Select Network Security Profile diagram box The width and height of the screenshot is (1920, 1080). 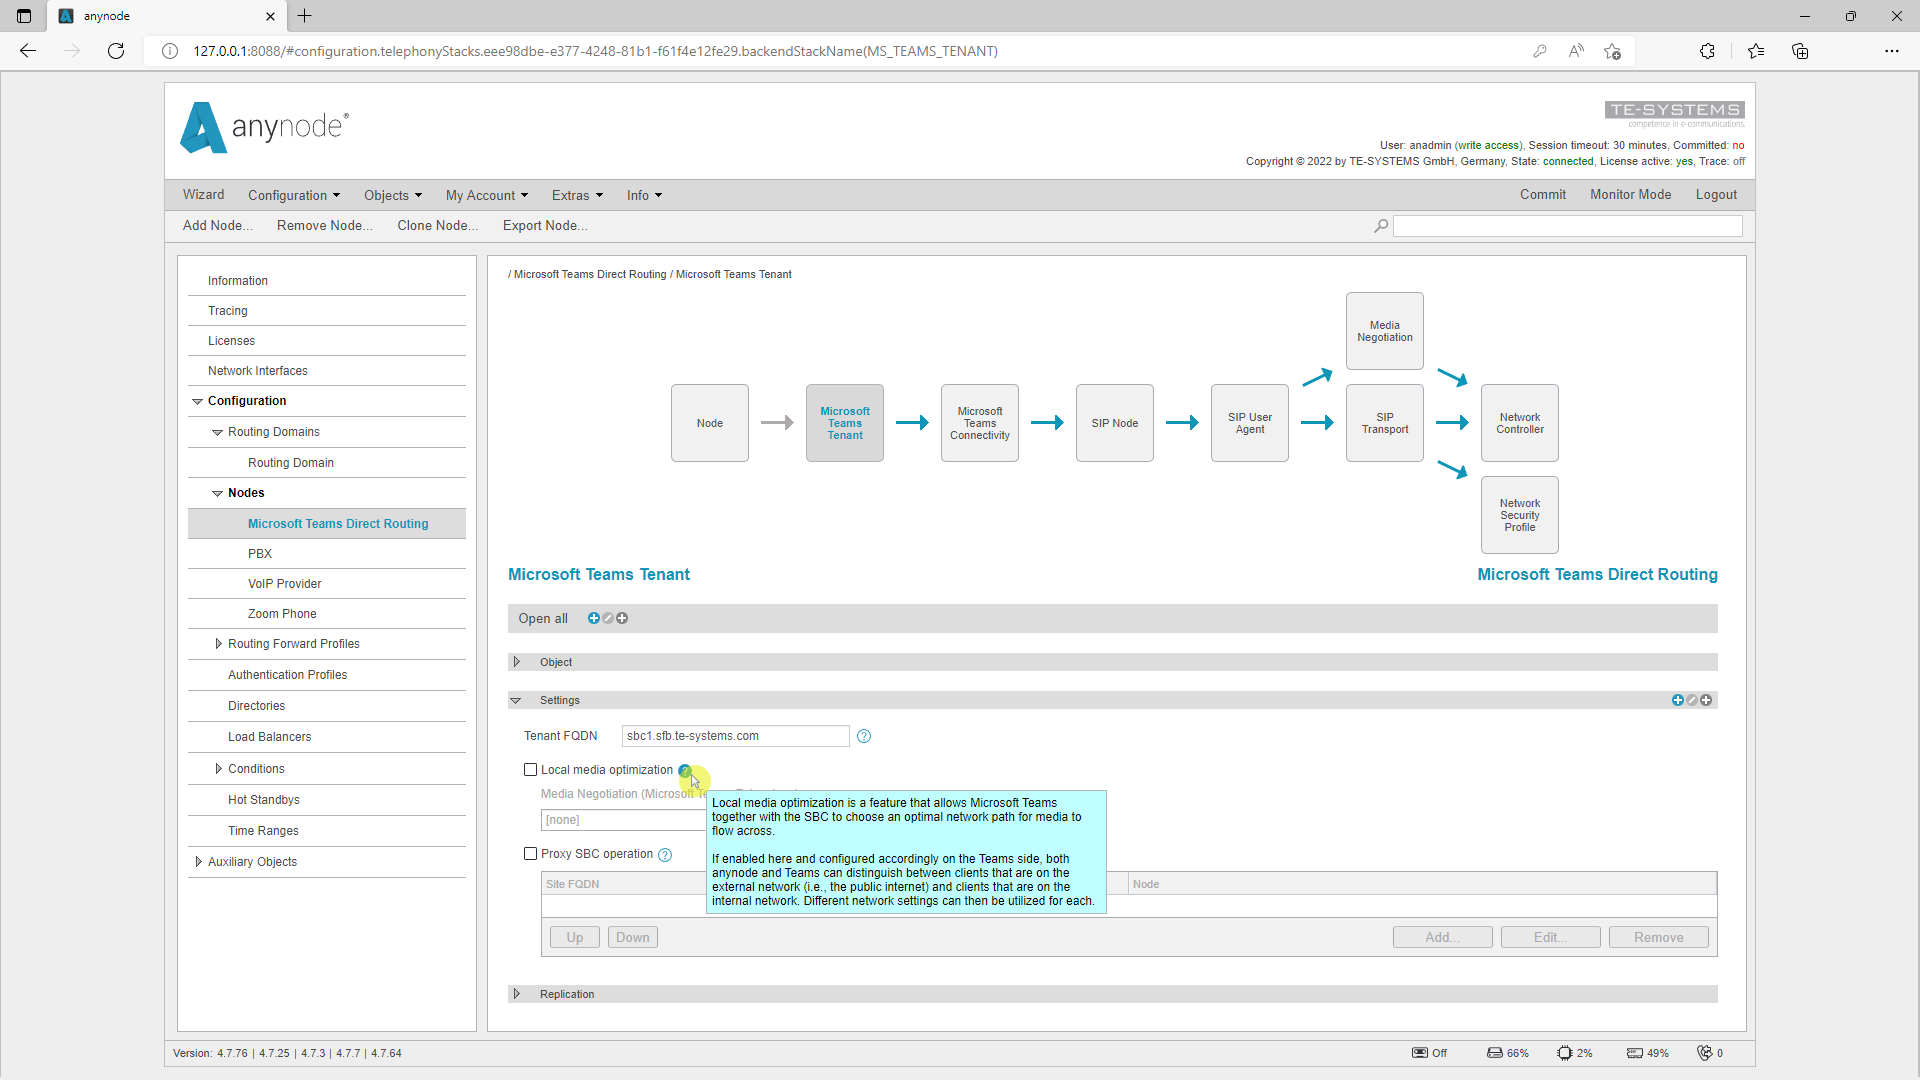(x=1520, y=516)
